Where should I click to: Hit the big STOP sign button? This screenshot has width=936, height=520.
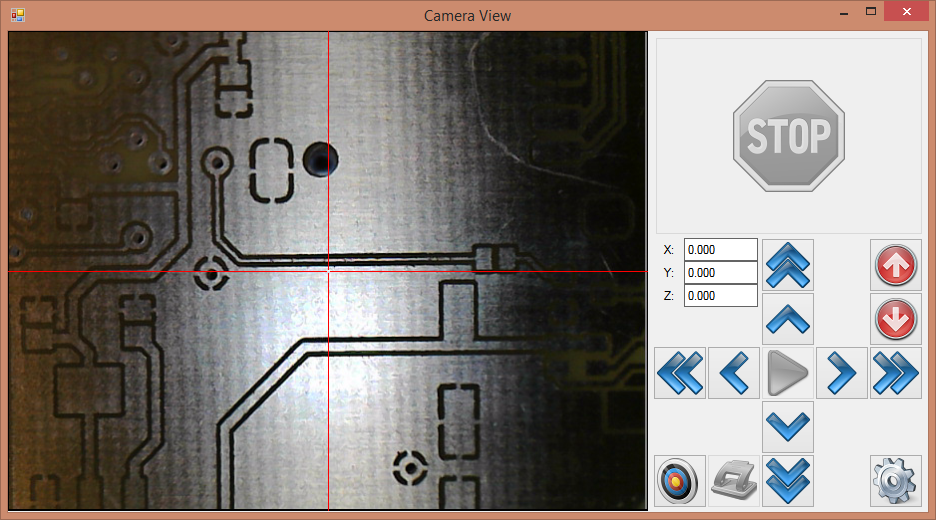(x=789, y=136)
